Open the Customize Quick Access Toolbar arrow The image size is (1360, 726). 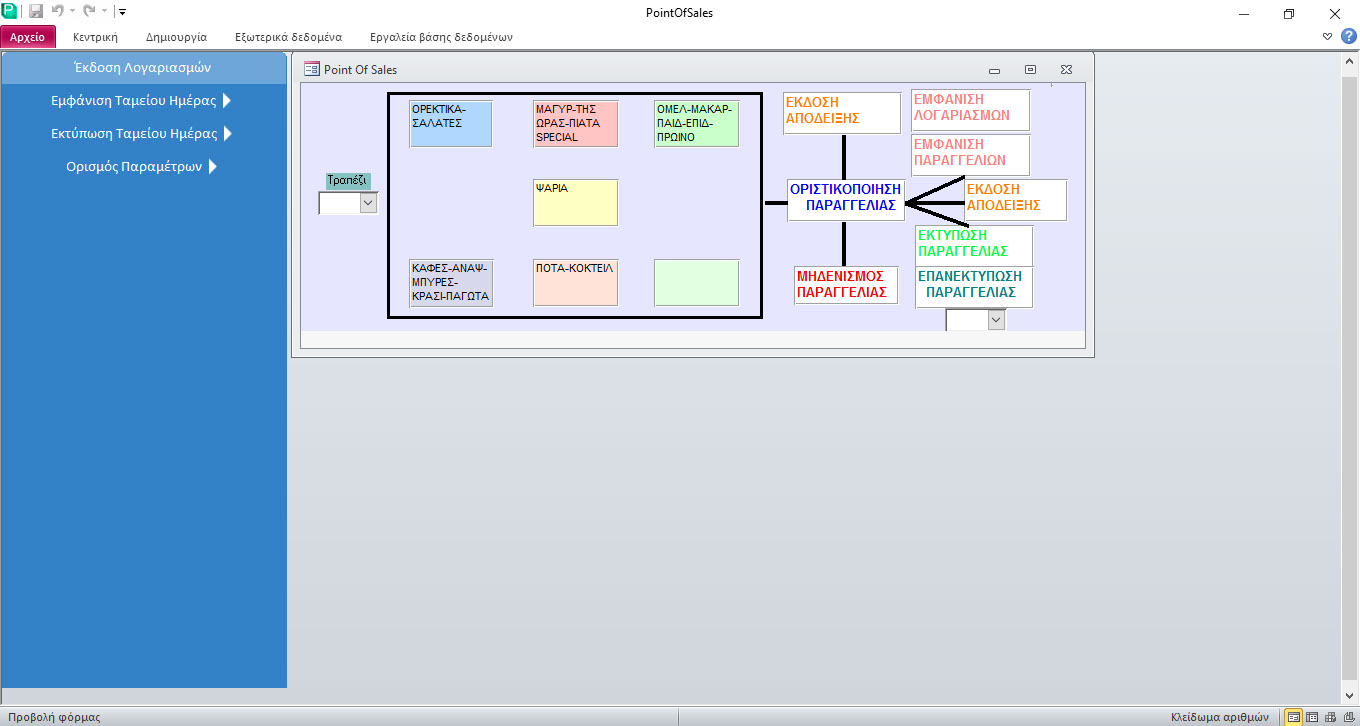coord(122,12)
